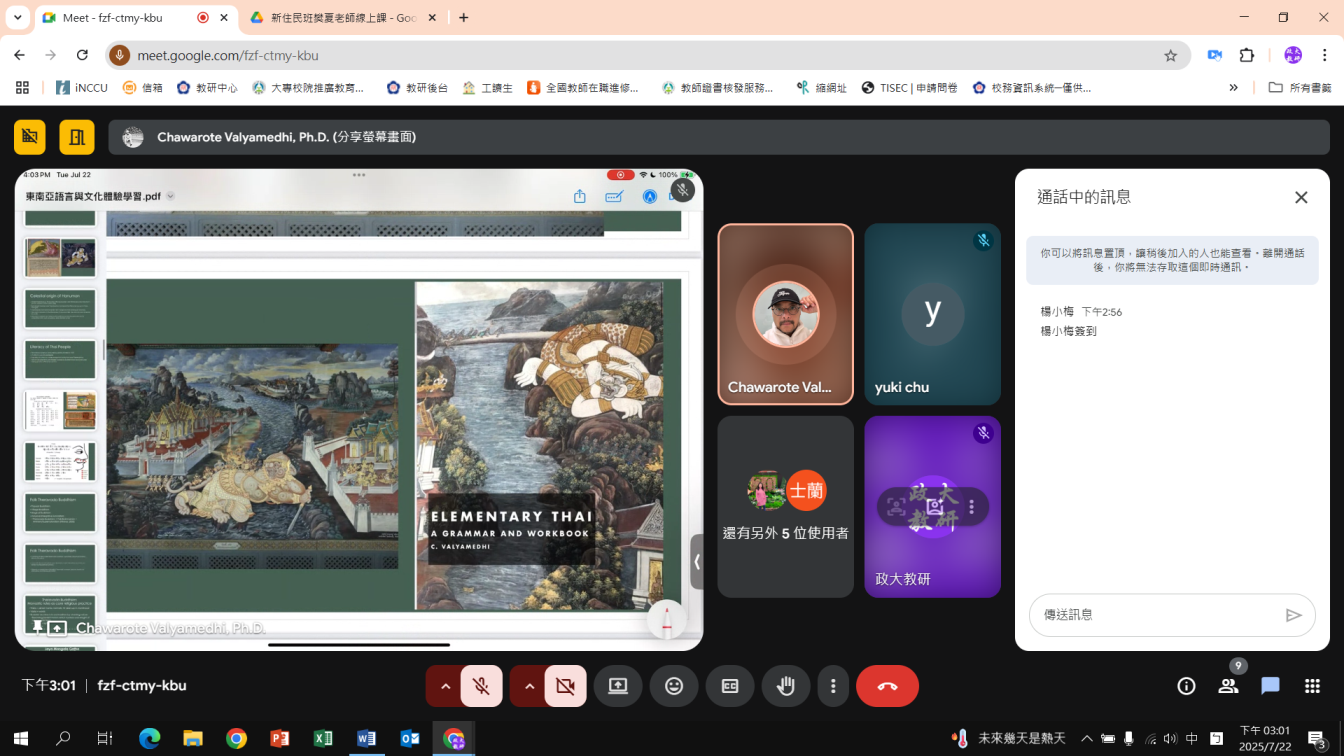The width and height of the screenshot is (1344, 756).
Task: Open the 5 other users tile
Action: click(x=785, y=507)
